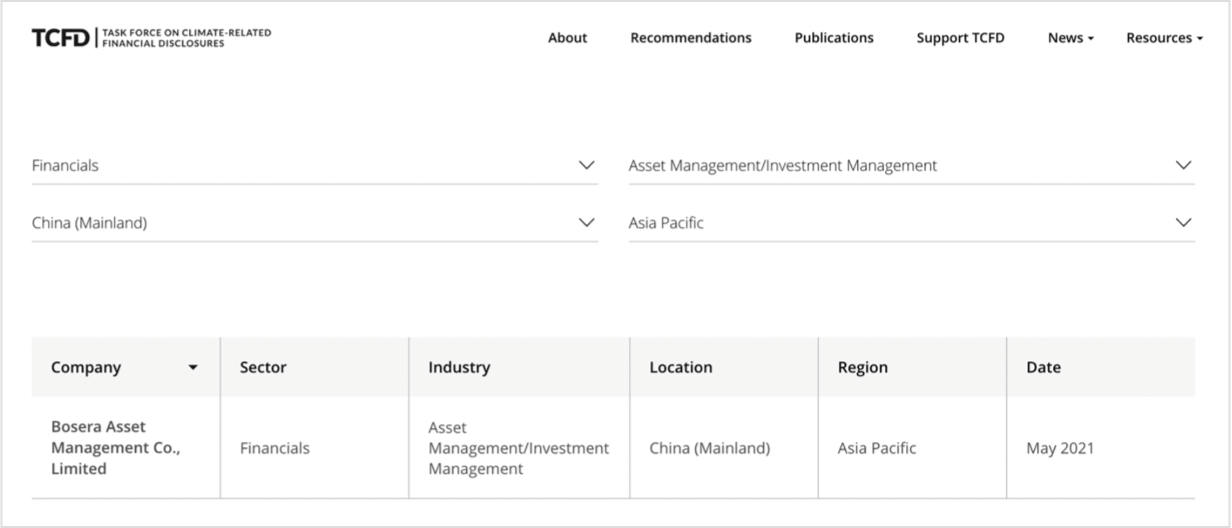Sort by the Company column header
The height and width of the screenshot is (528, 1232).
pos(125,367)
